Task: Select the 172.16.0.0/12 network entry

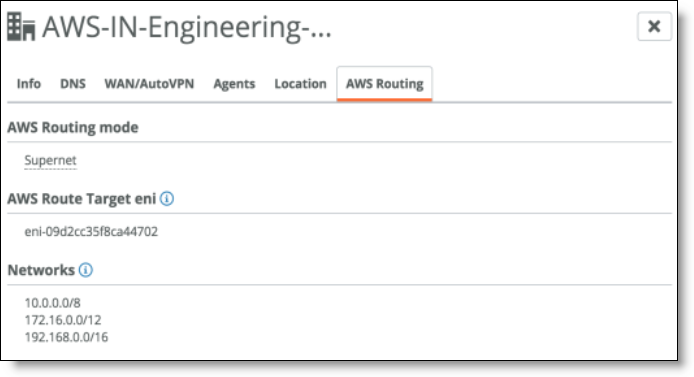Action: (63, 320)
